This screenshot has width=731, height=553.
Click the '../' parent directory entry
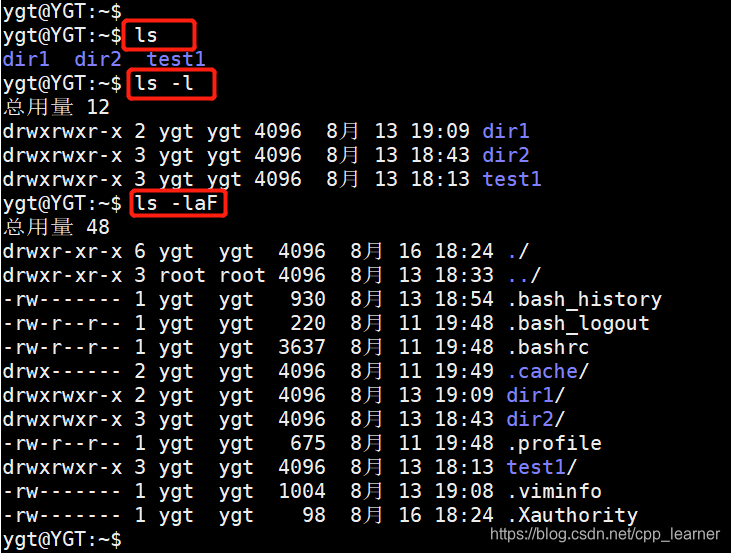coord(524,275)
